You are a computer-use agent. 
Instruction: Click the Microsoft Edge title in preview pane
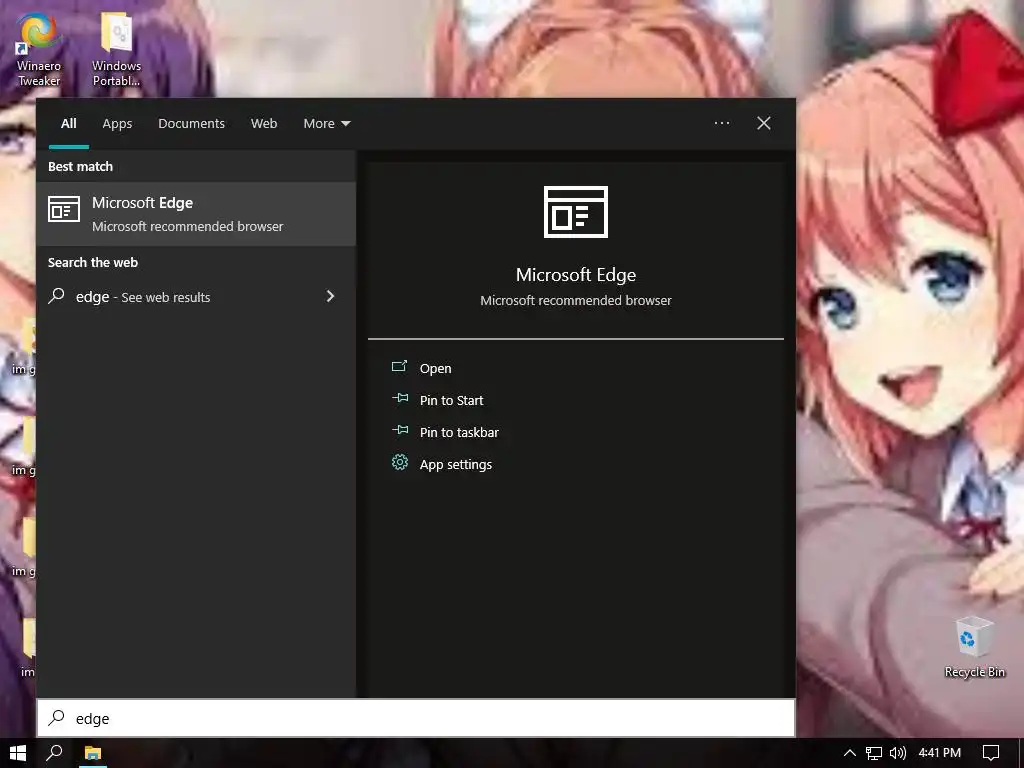(x=575, y=275)
